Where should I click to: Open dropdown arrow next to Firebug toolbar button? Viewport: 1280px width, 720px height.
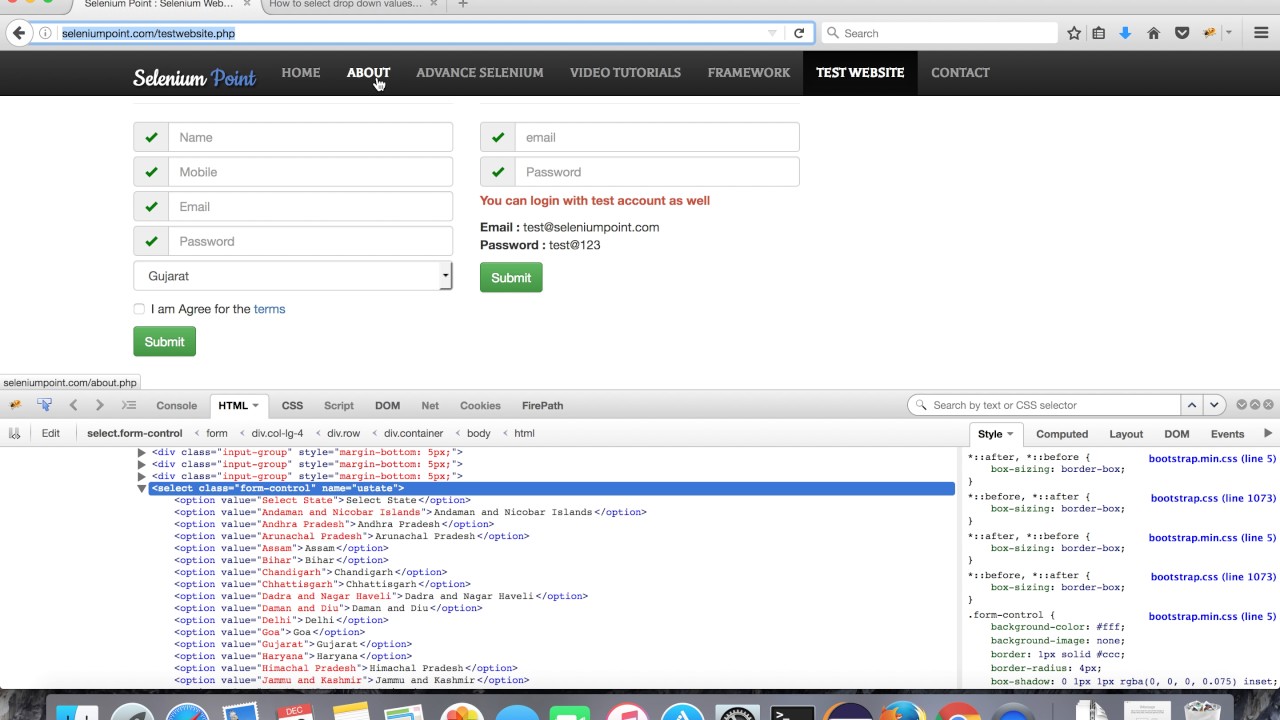1229,33
